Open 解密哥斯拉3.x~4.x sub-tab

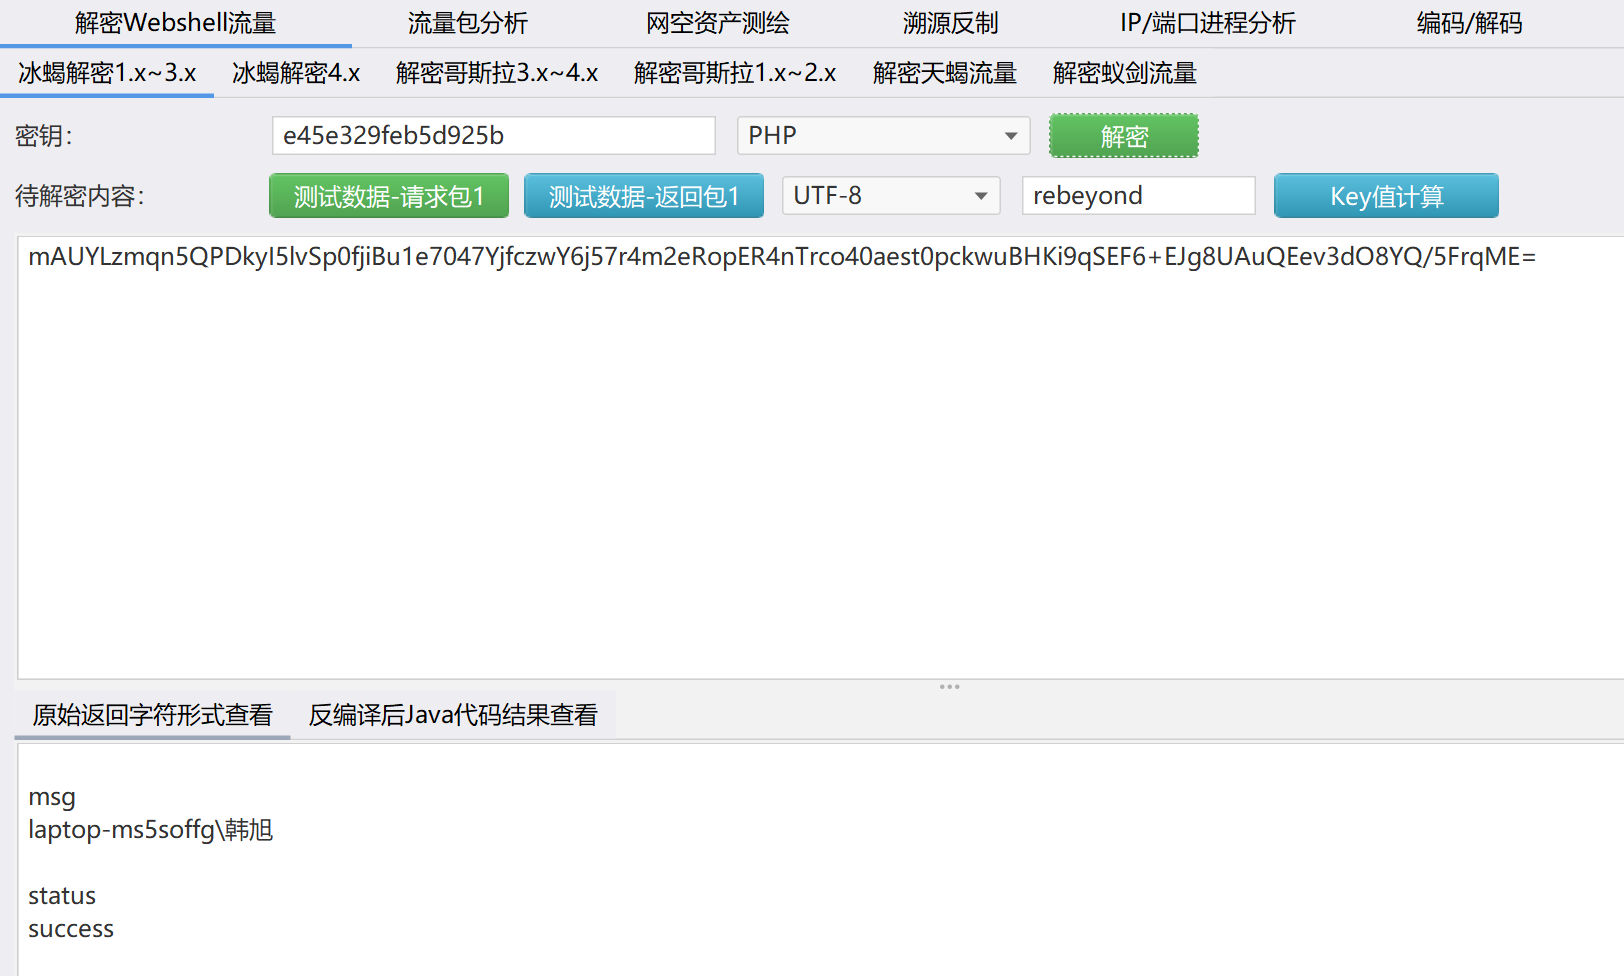click(497, 73)
